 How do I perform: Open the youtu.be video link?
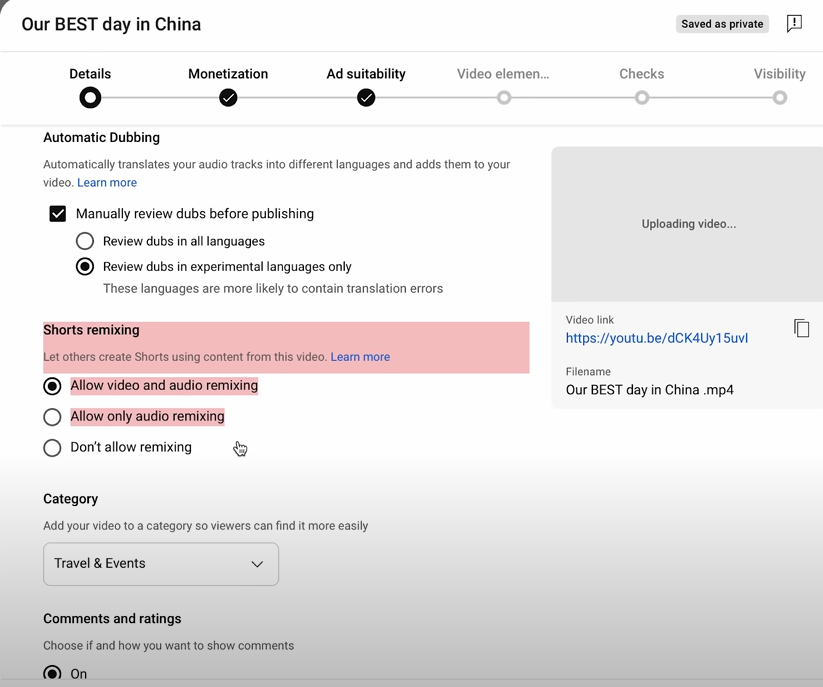coord(656,338)
